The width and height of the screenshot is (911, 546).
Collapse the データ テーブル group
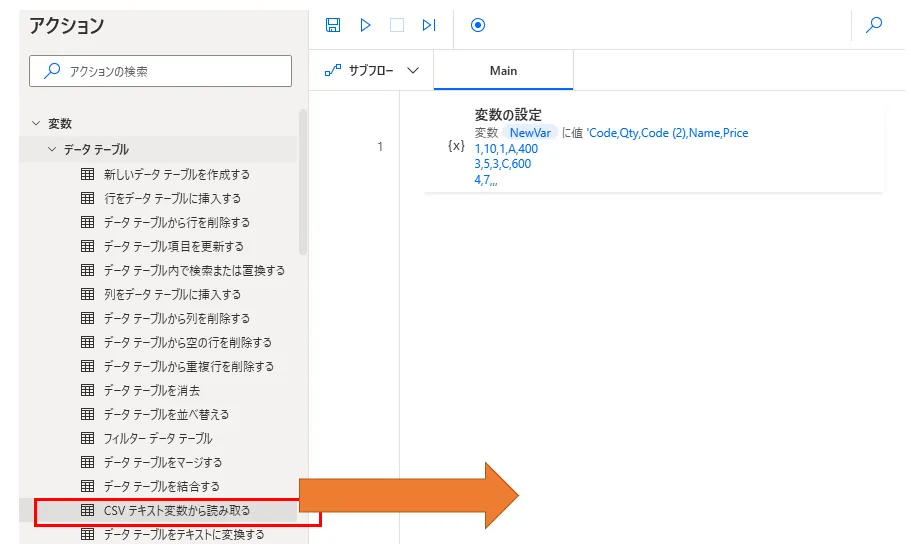53,150
